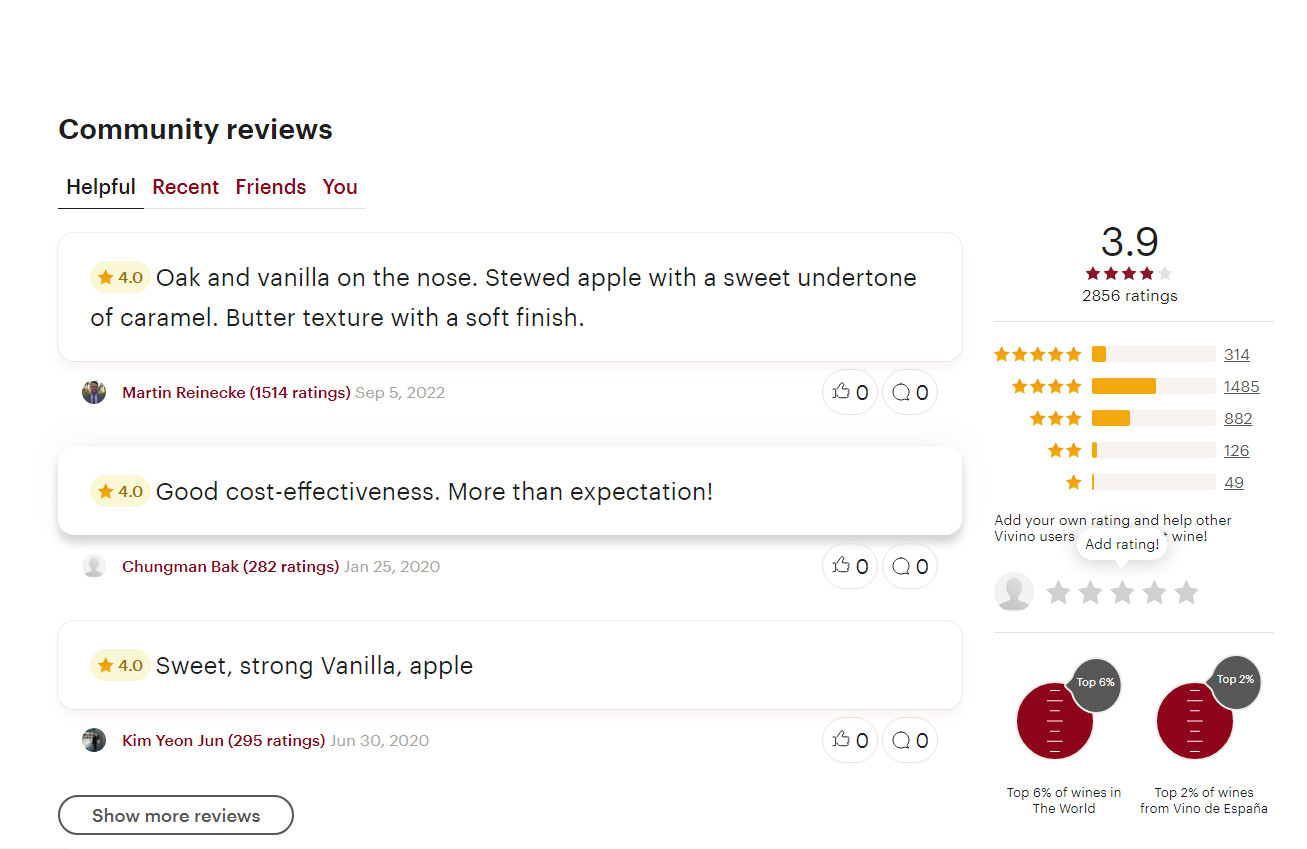The width and height of the screenshot is (1307, 849).
Task: Open comments on Chungman Bak's review
Action: 910,566
